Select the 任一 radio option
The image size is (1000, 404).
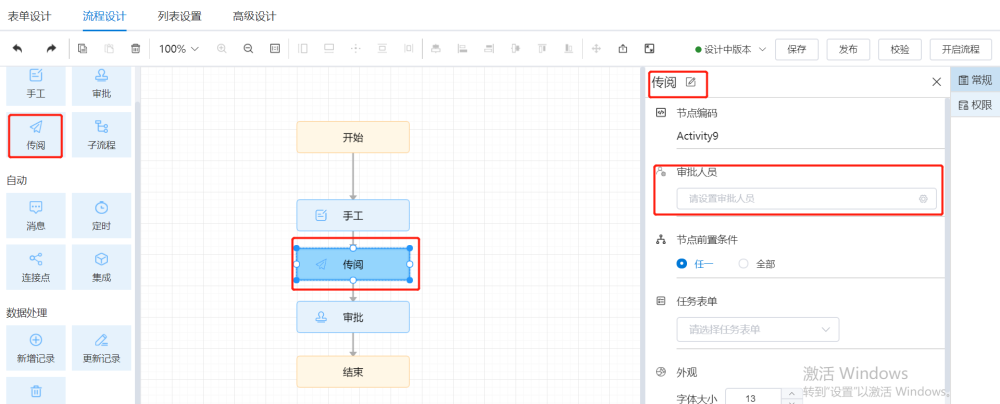click(x=682, y=264)
